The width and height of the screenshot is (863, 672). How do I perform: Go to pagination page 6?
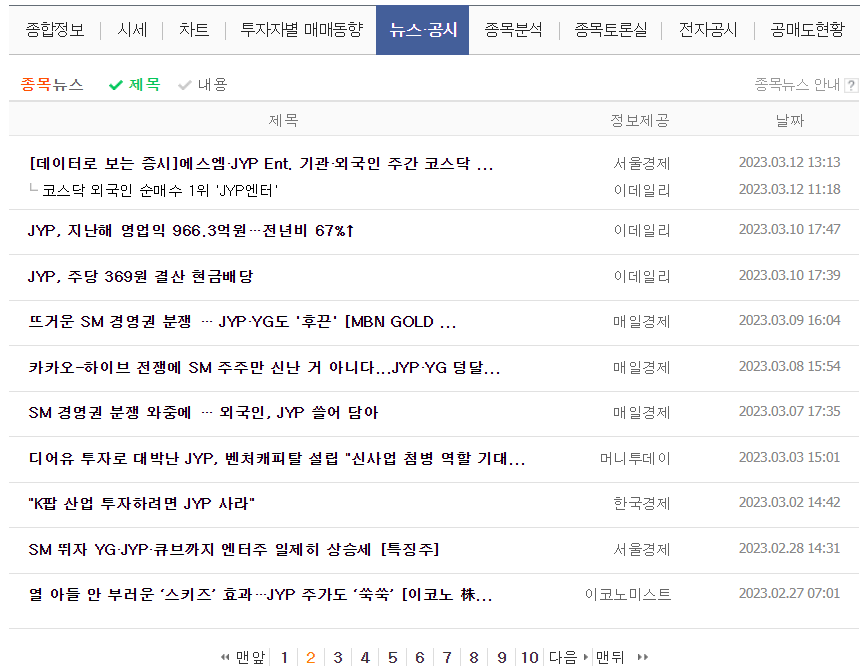[x=420, y=657]
